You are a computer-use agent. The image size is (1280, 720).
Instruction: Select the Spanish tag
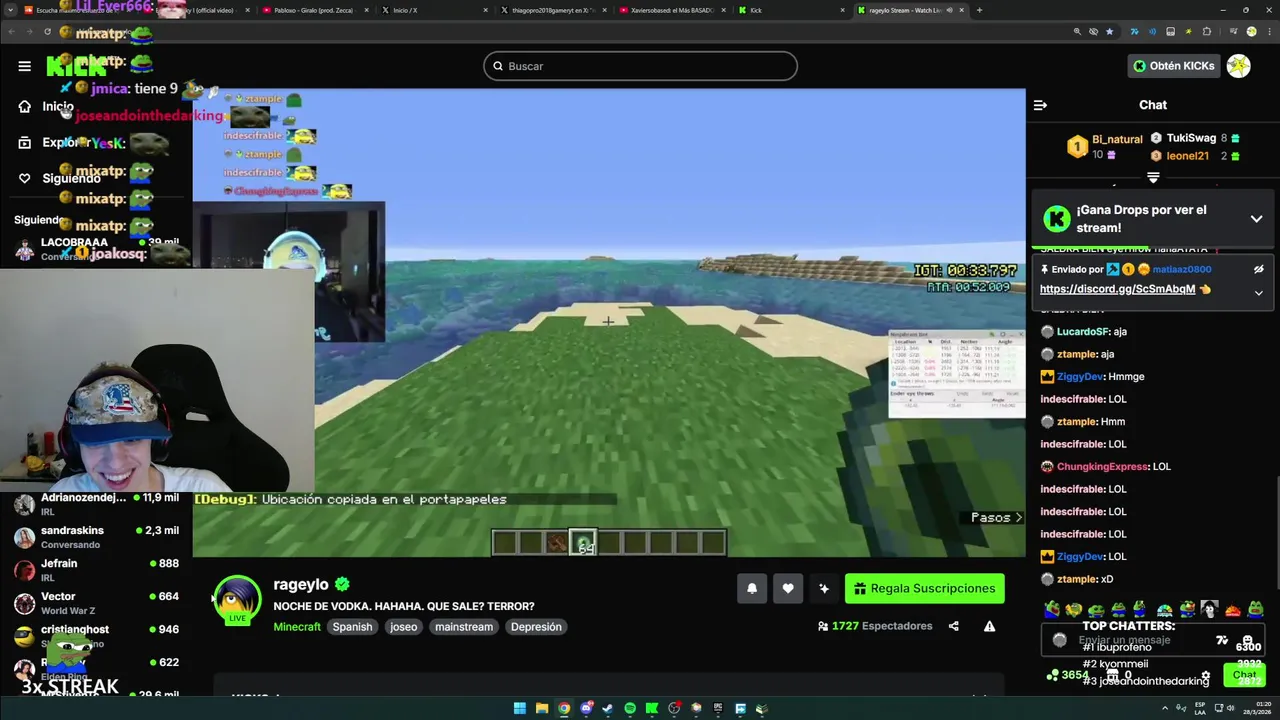tap(352, 627)
